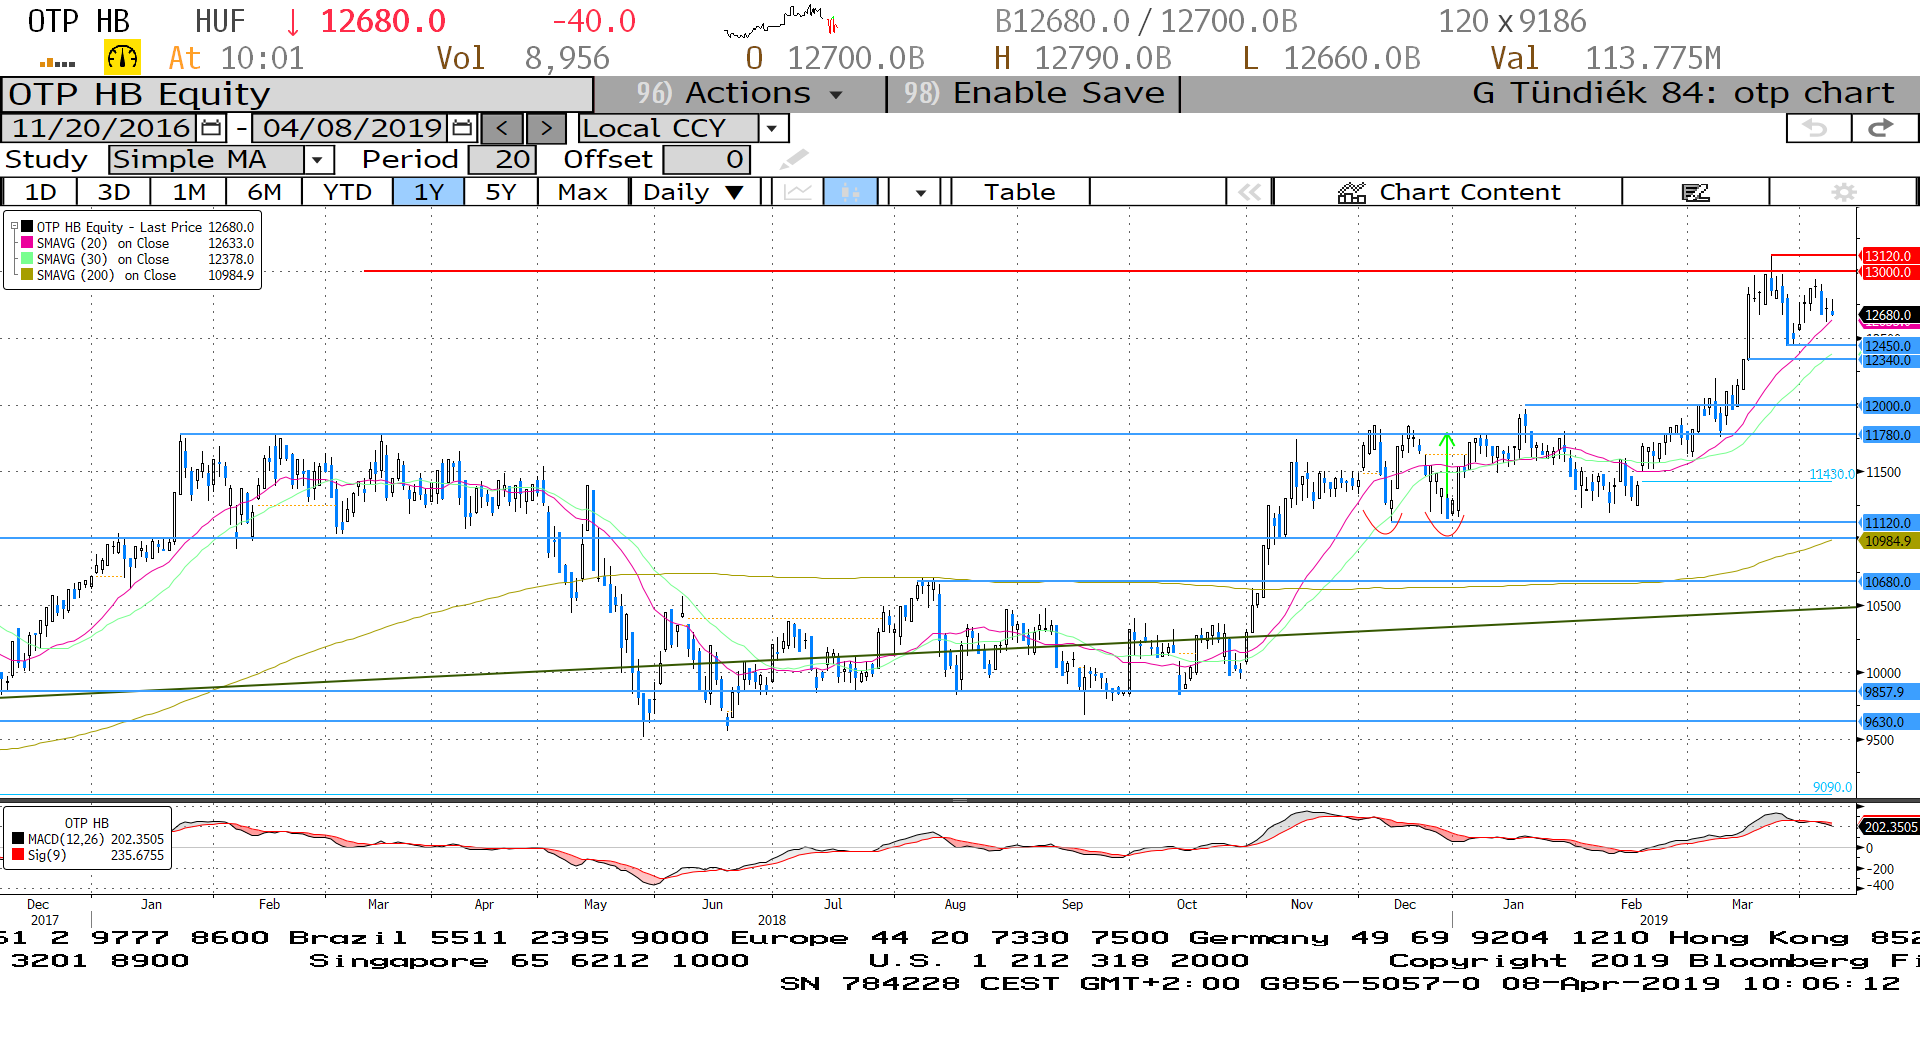
Task: Expand the chart type dropdown arrow
Action: coord(920,192)
